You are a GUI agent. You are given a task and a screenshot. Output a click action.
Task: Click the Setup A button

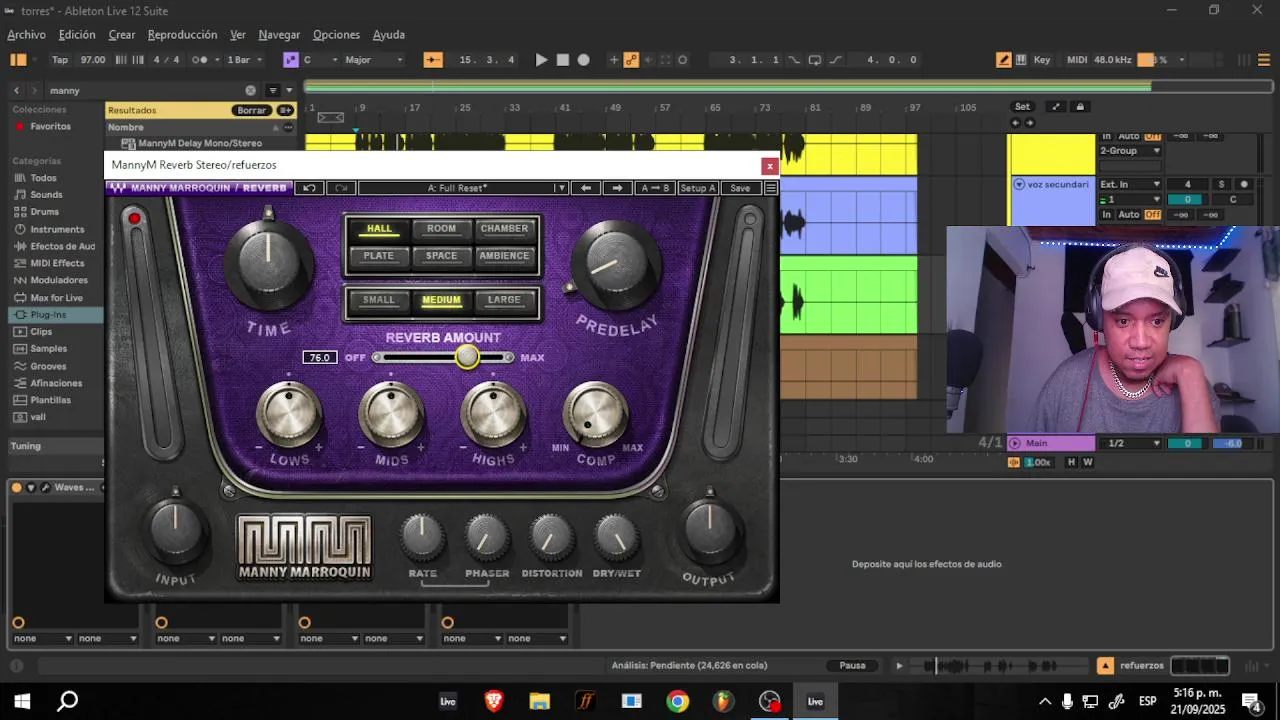point(698,188)
